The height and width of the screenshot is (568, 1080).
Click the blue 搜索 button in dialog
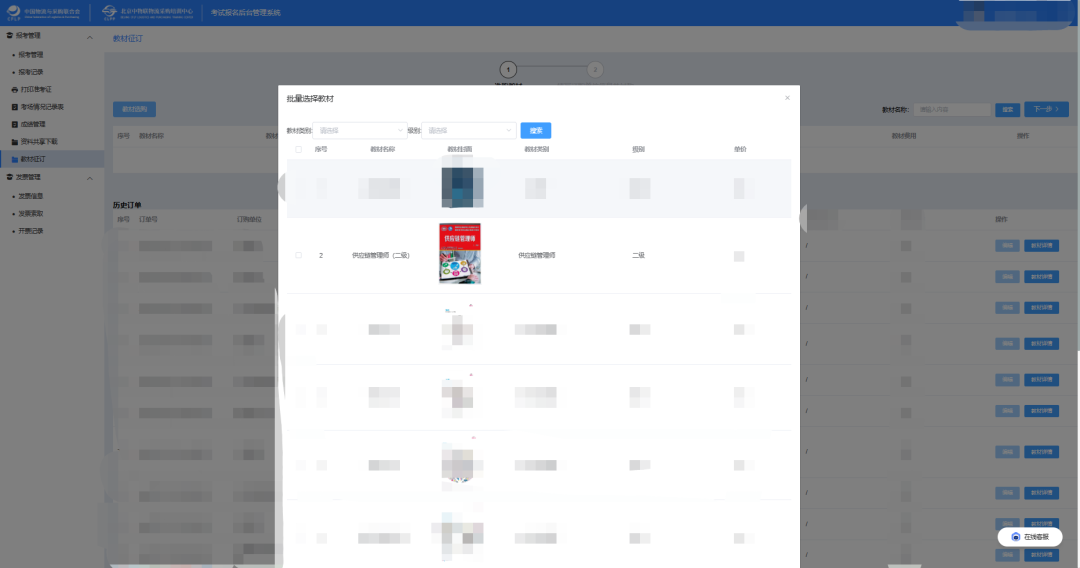point(536,130)
